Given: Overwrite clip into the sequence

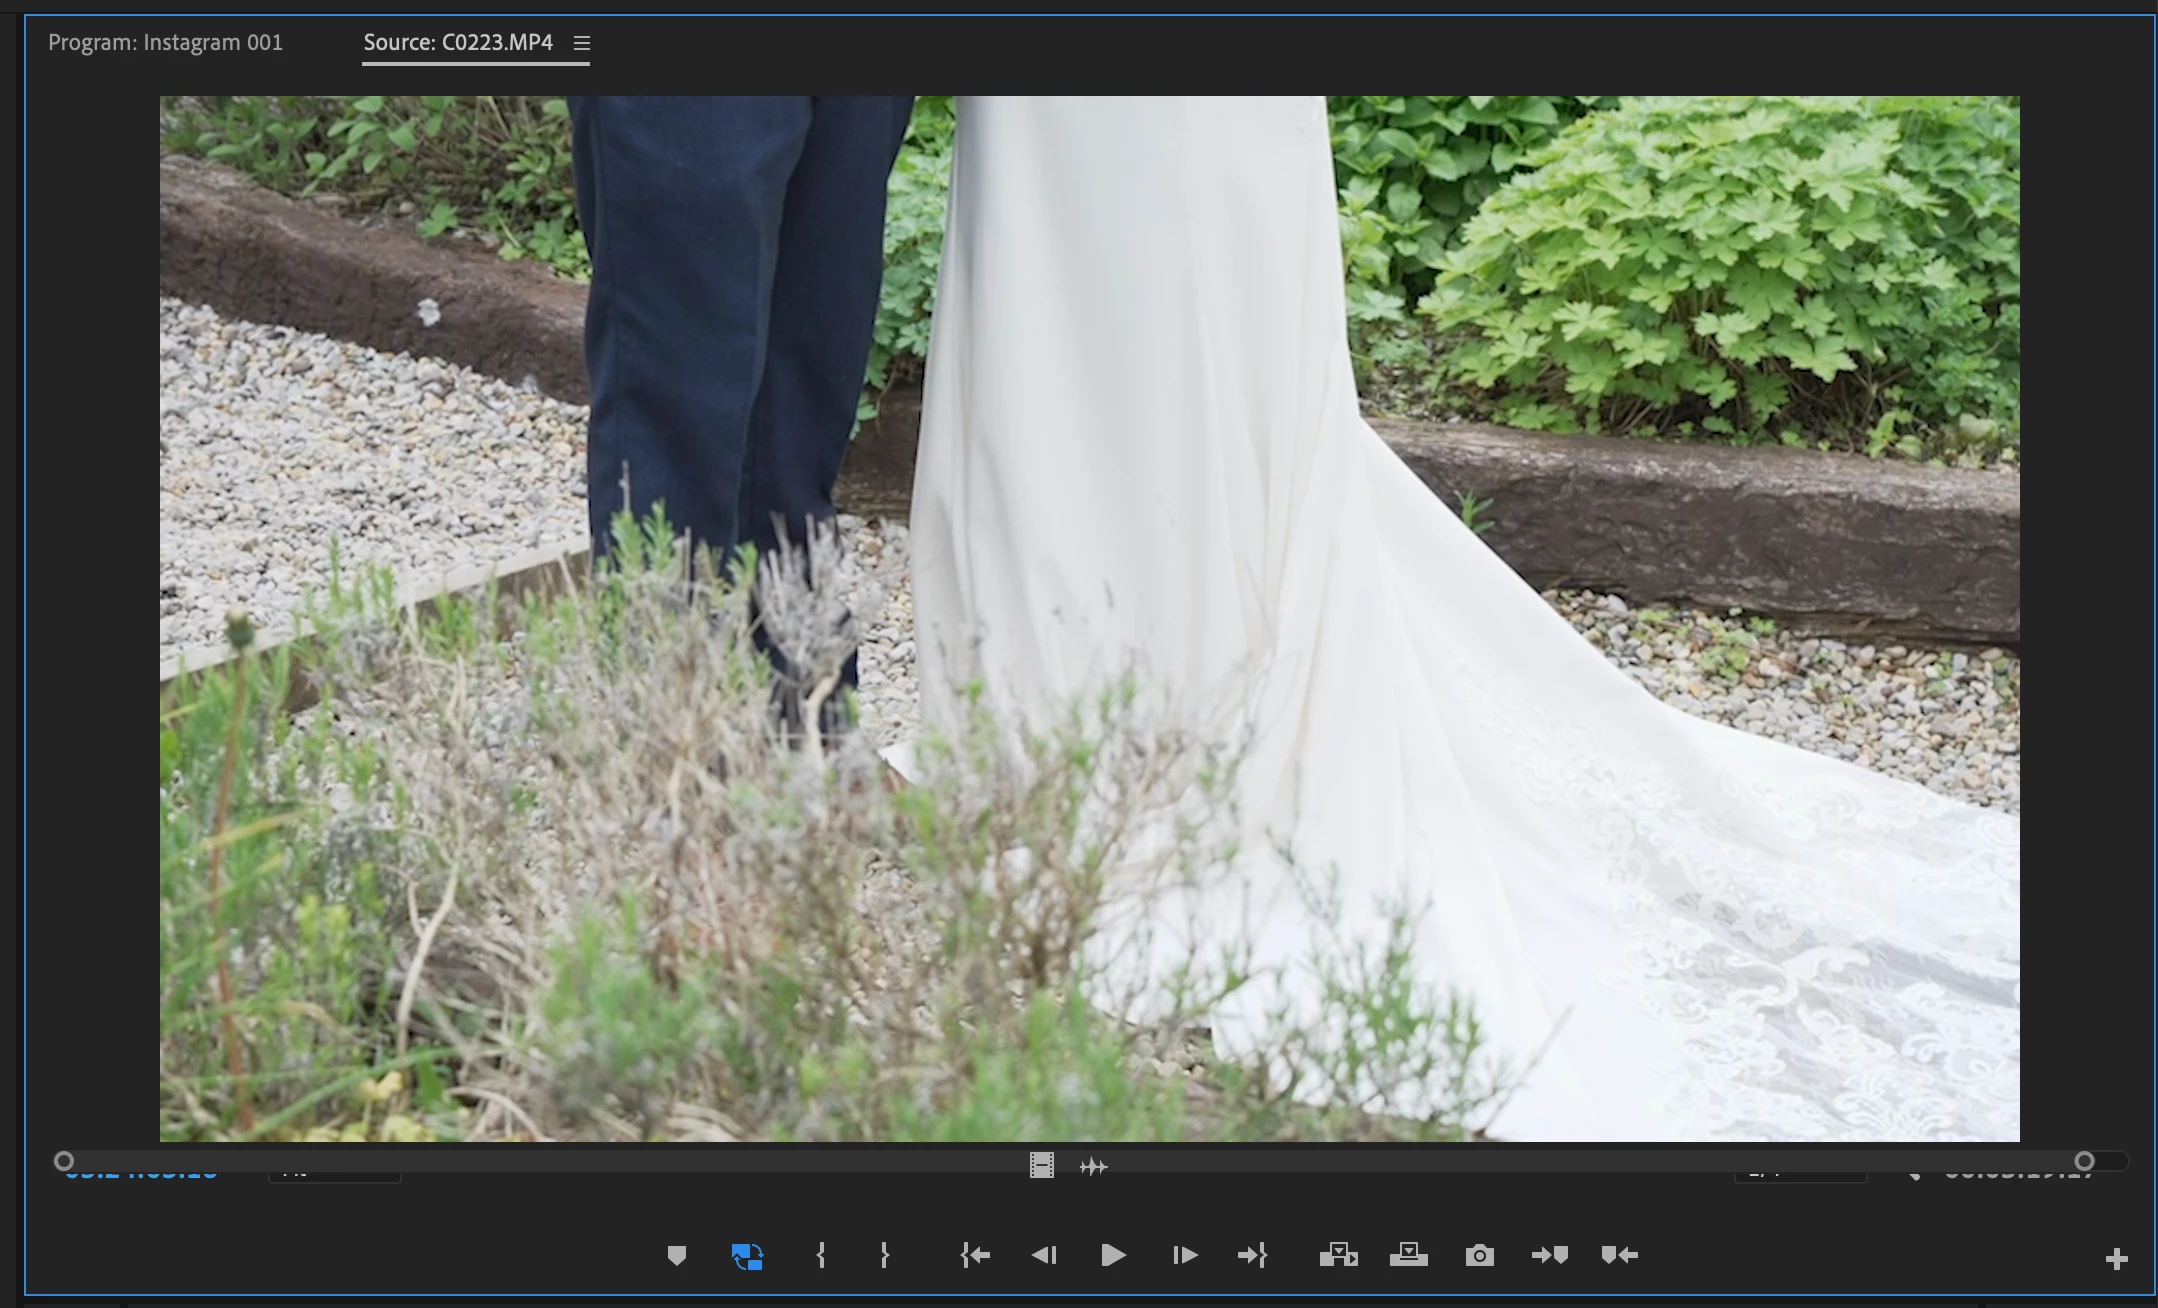Looking at the screenshot, I should tap(1408, 1255).
